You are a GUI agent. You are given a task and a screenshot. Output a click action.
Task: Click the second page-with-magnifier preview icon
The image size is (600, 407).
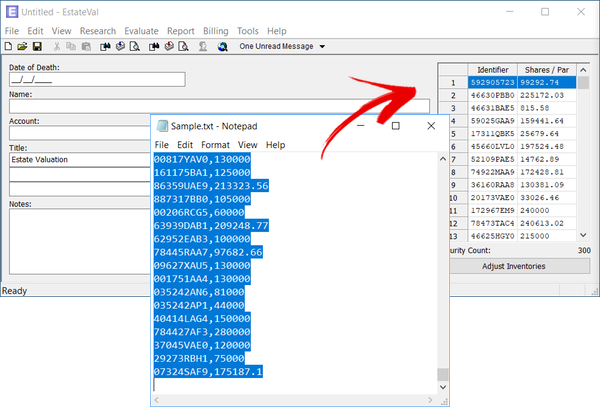tap(184, 46)
